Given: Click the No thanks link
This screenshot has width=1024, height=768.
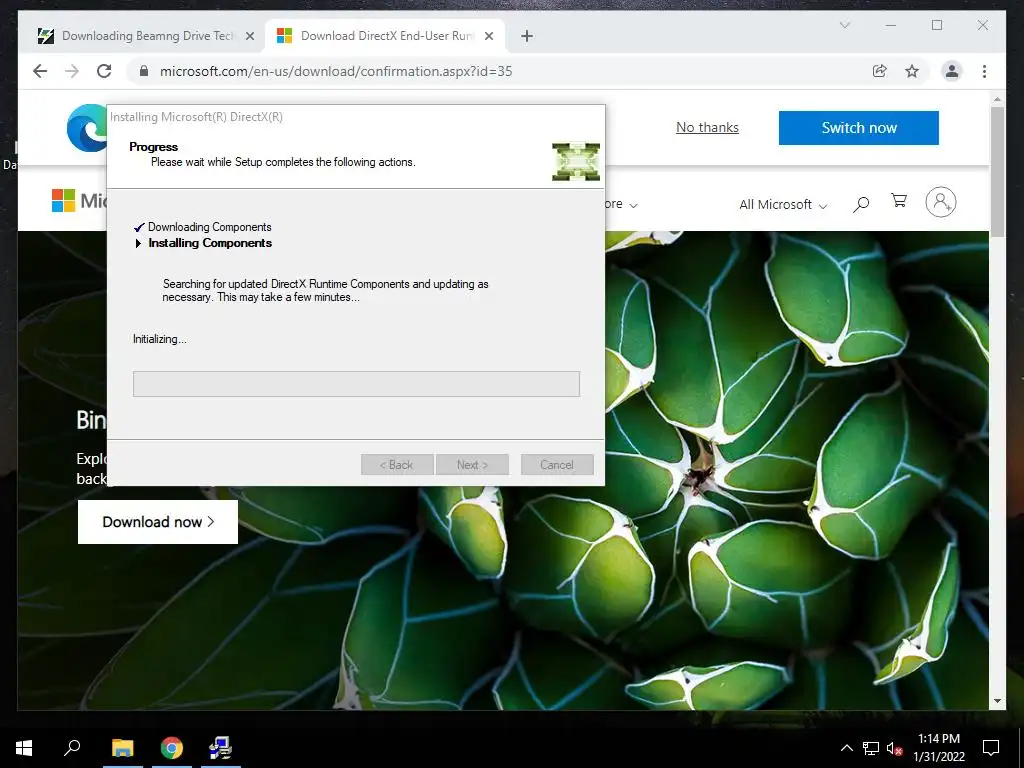Looking at the screenshot, I should pyautogui.click(x=707, y=127).
